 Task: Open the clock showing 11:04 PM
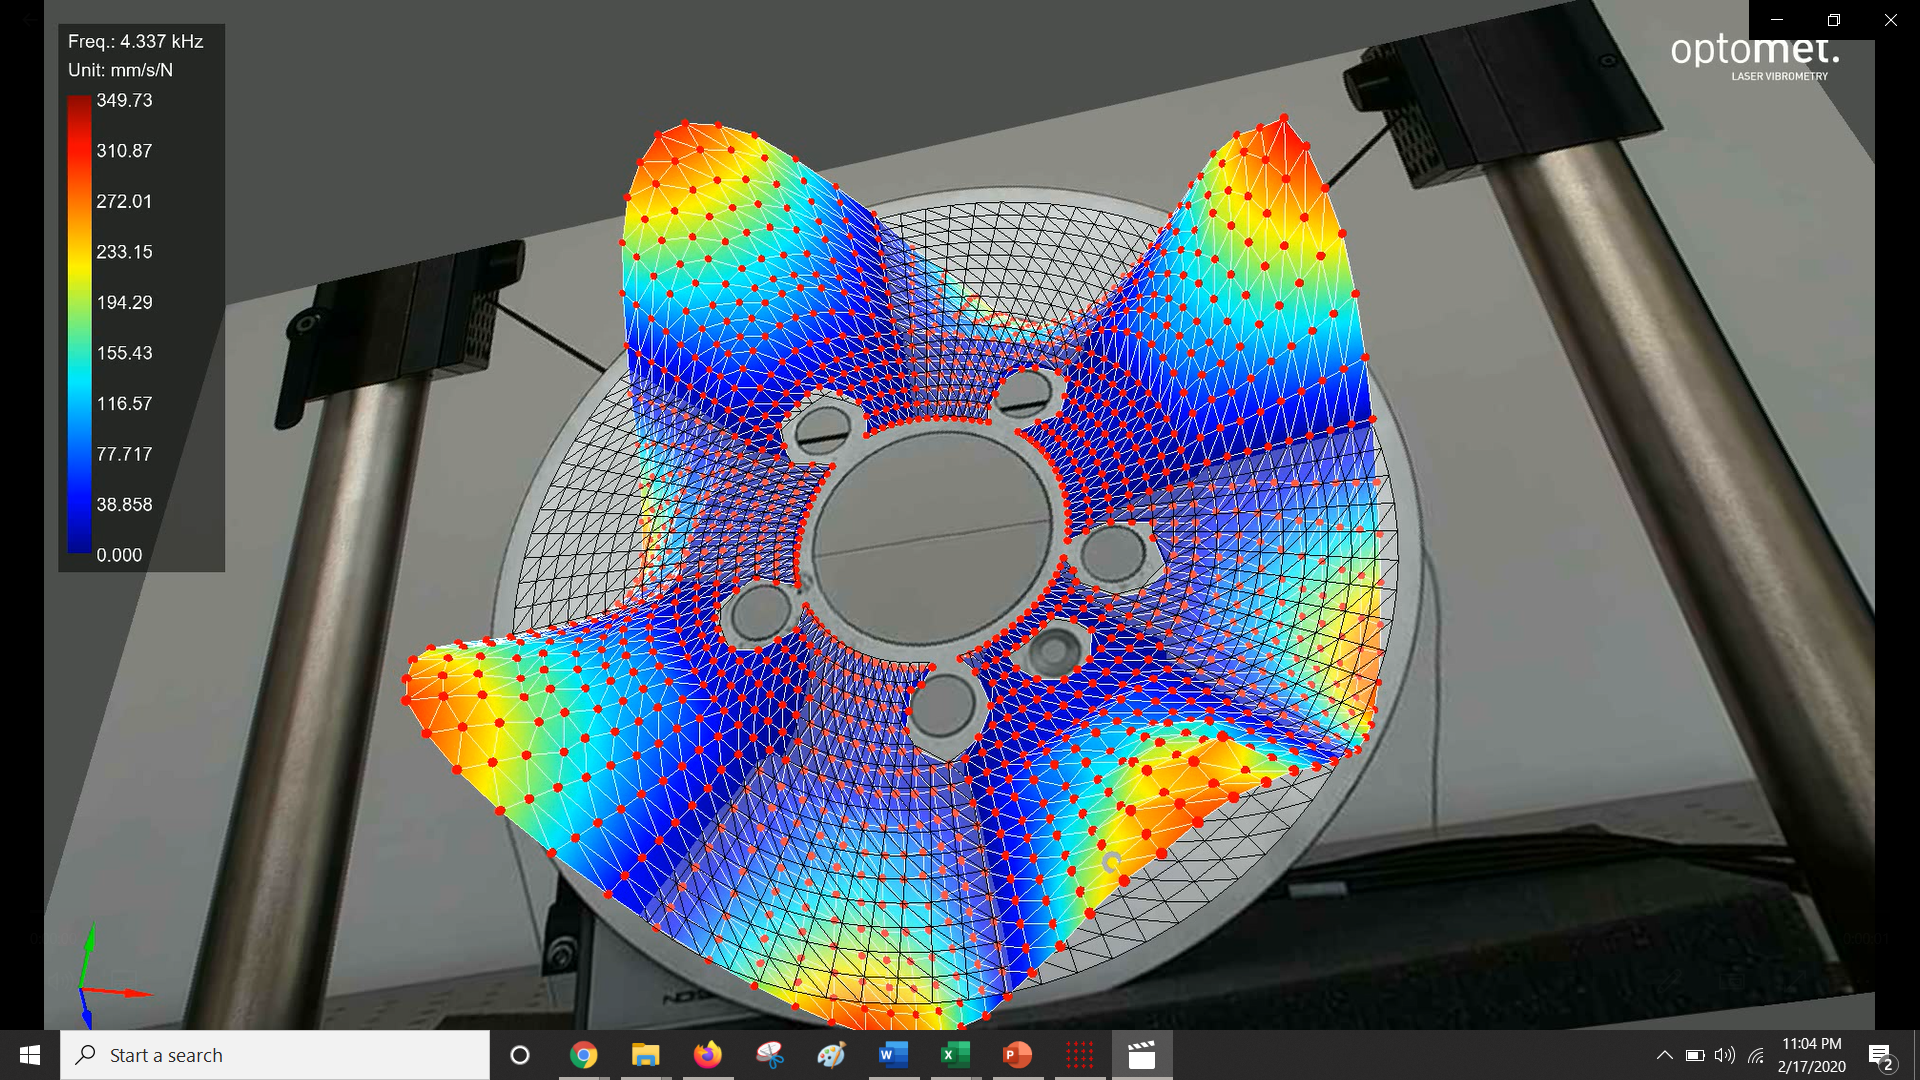tap(1812, 1044)
